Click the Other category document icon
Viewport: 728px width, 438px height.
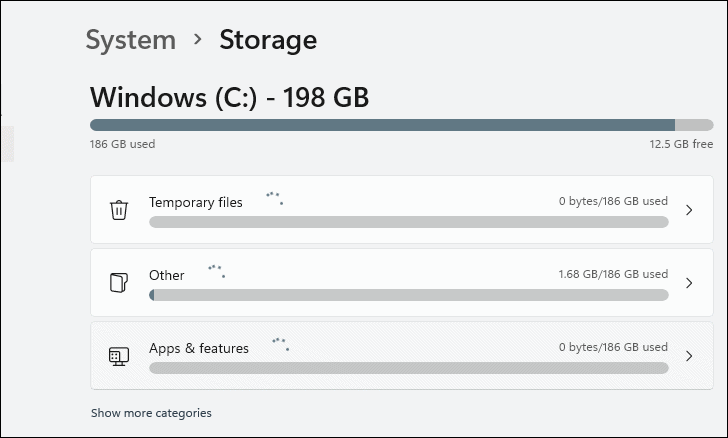(119, 283)
